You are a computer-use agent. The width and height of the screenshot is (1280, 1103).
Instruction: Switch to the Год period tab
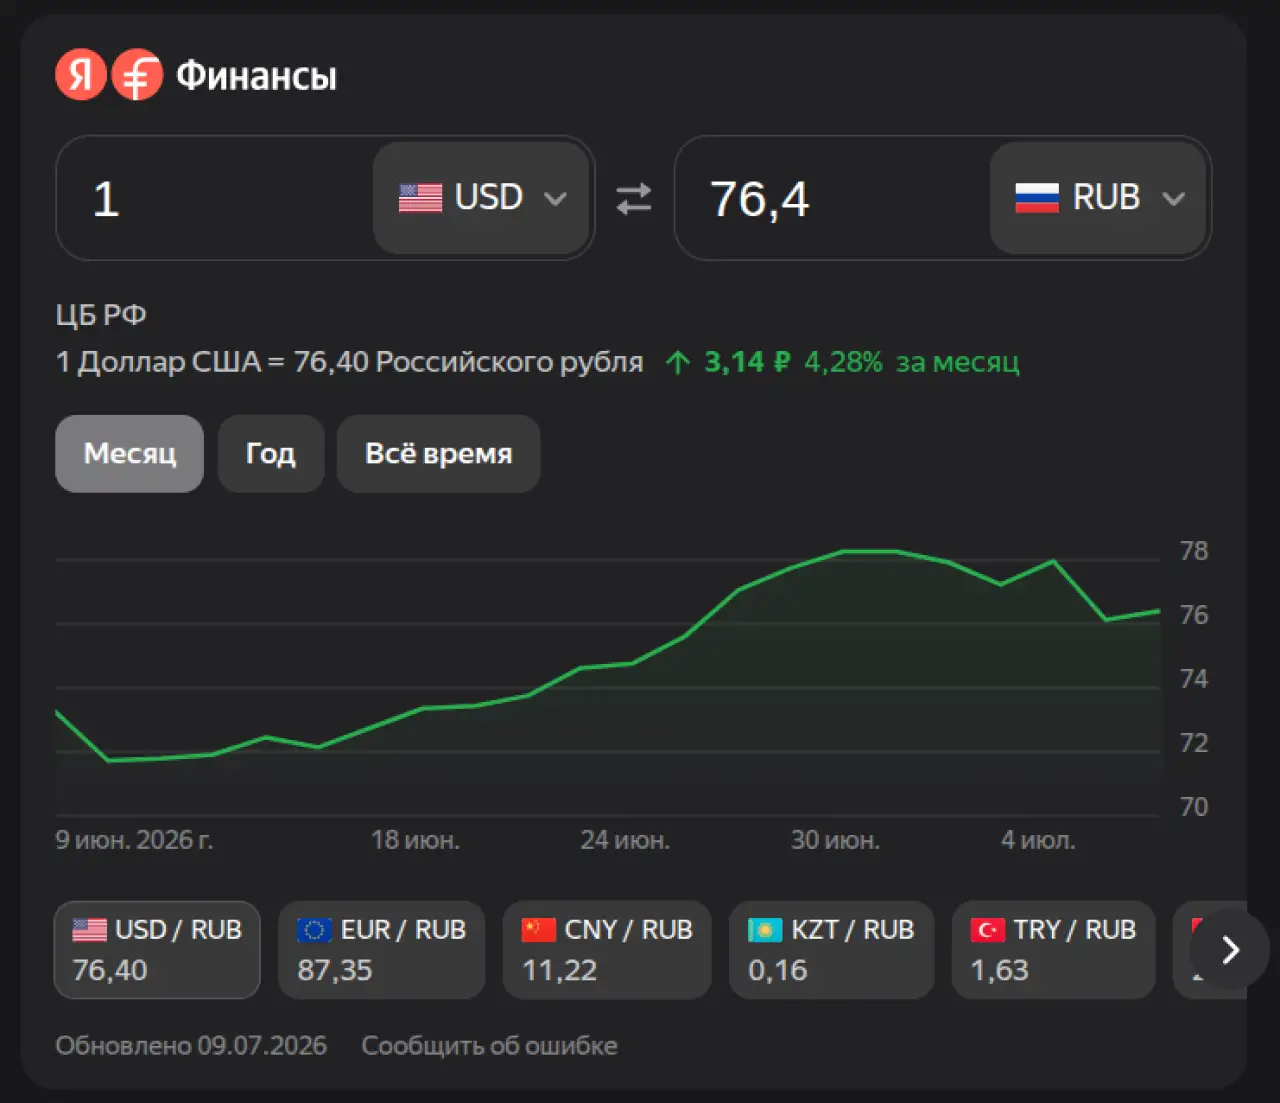coord(271,453)
